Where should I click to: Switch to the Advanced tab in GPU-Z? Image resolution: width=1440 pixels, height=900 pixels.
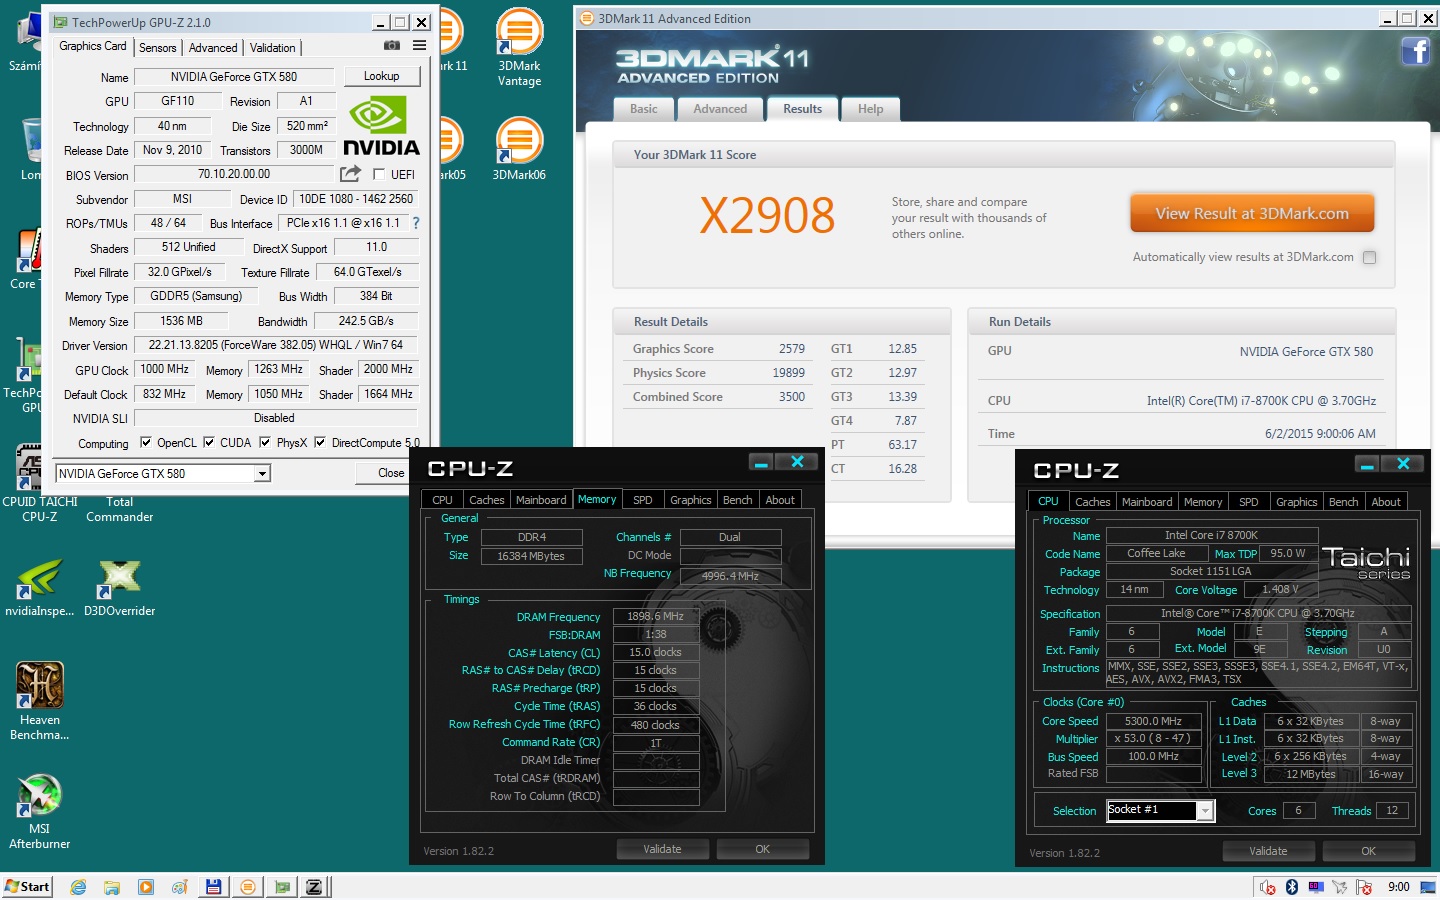pyautogui.click(x=213, y=48)
